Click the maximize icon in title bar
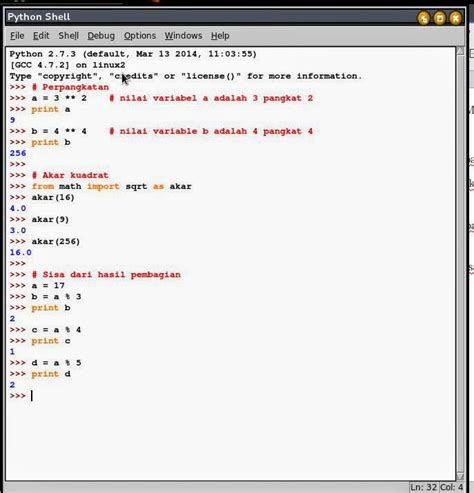 (440, 18)
